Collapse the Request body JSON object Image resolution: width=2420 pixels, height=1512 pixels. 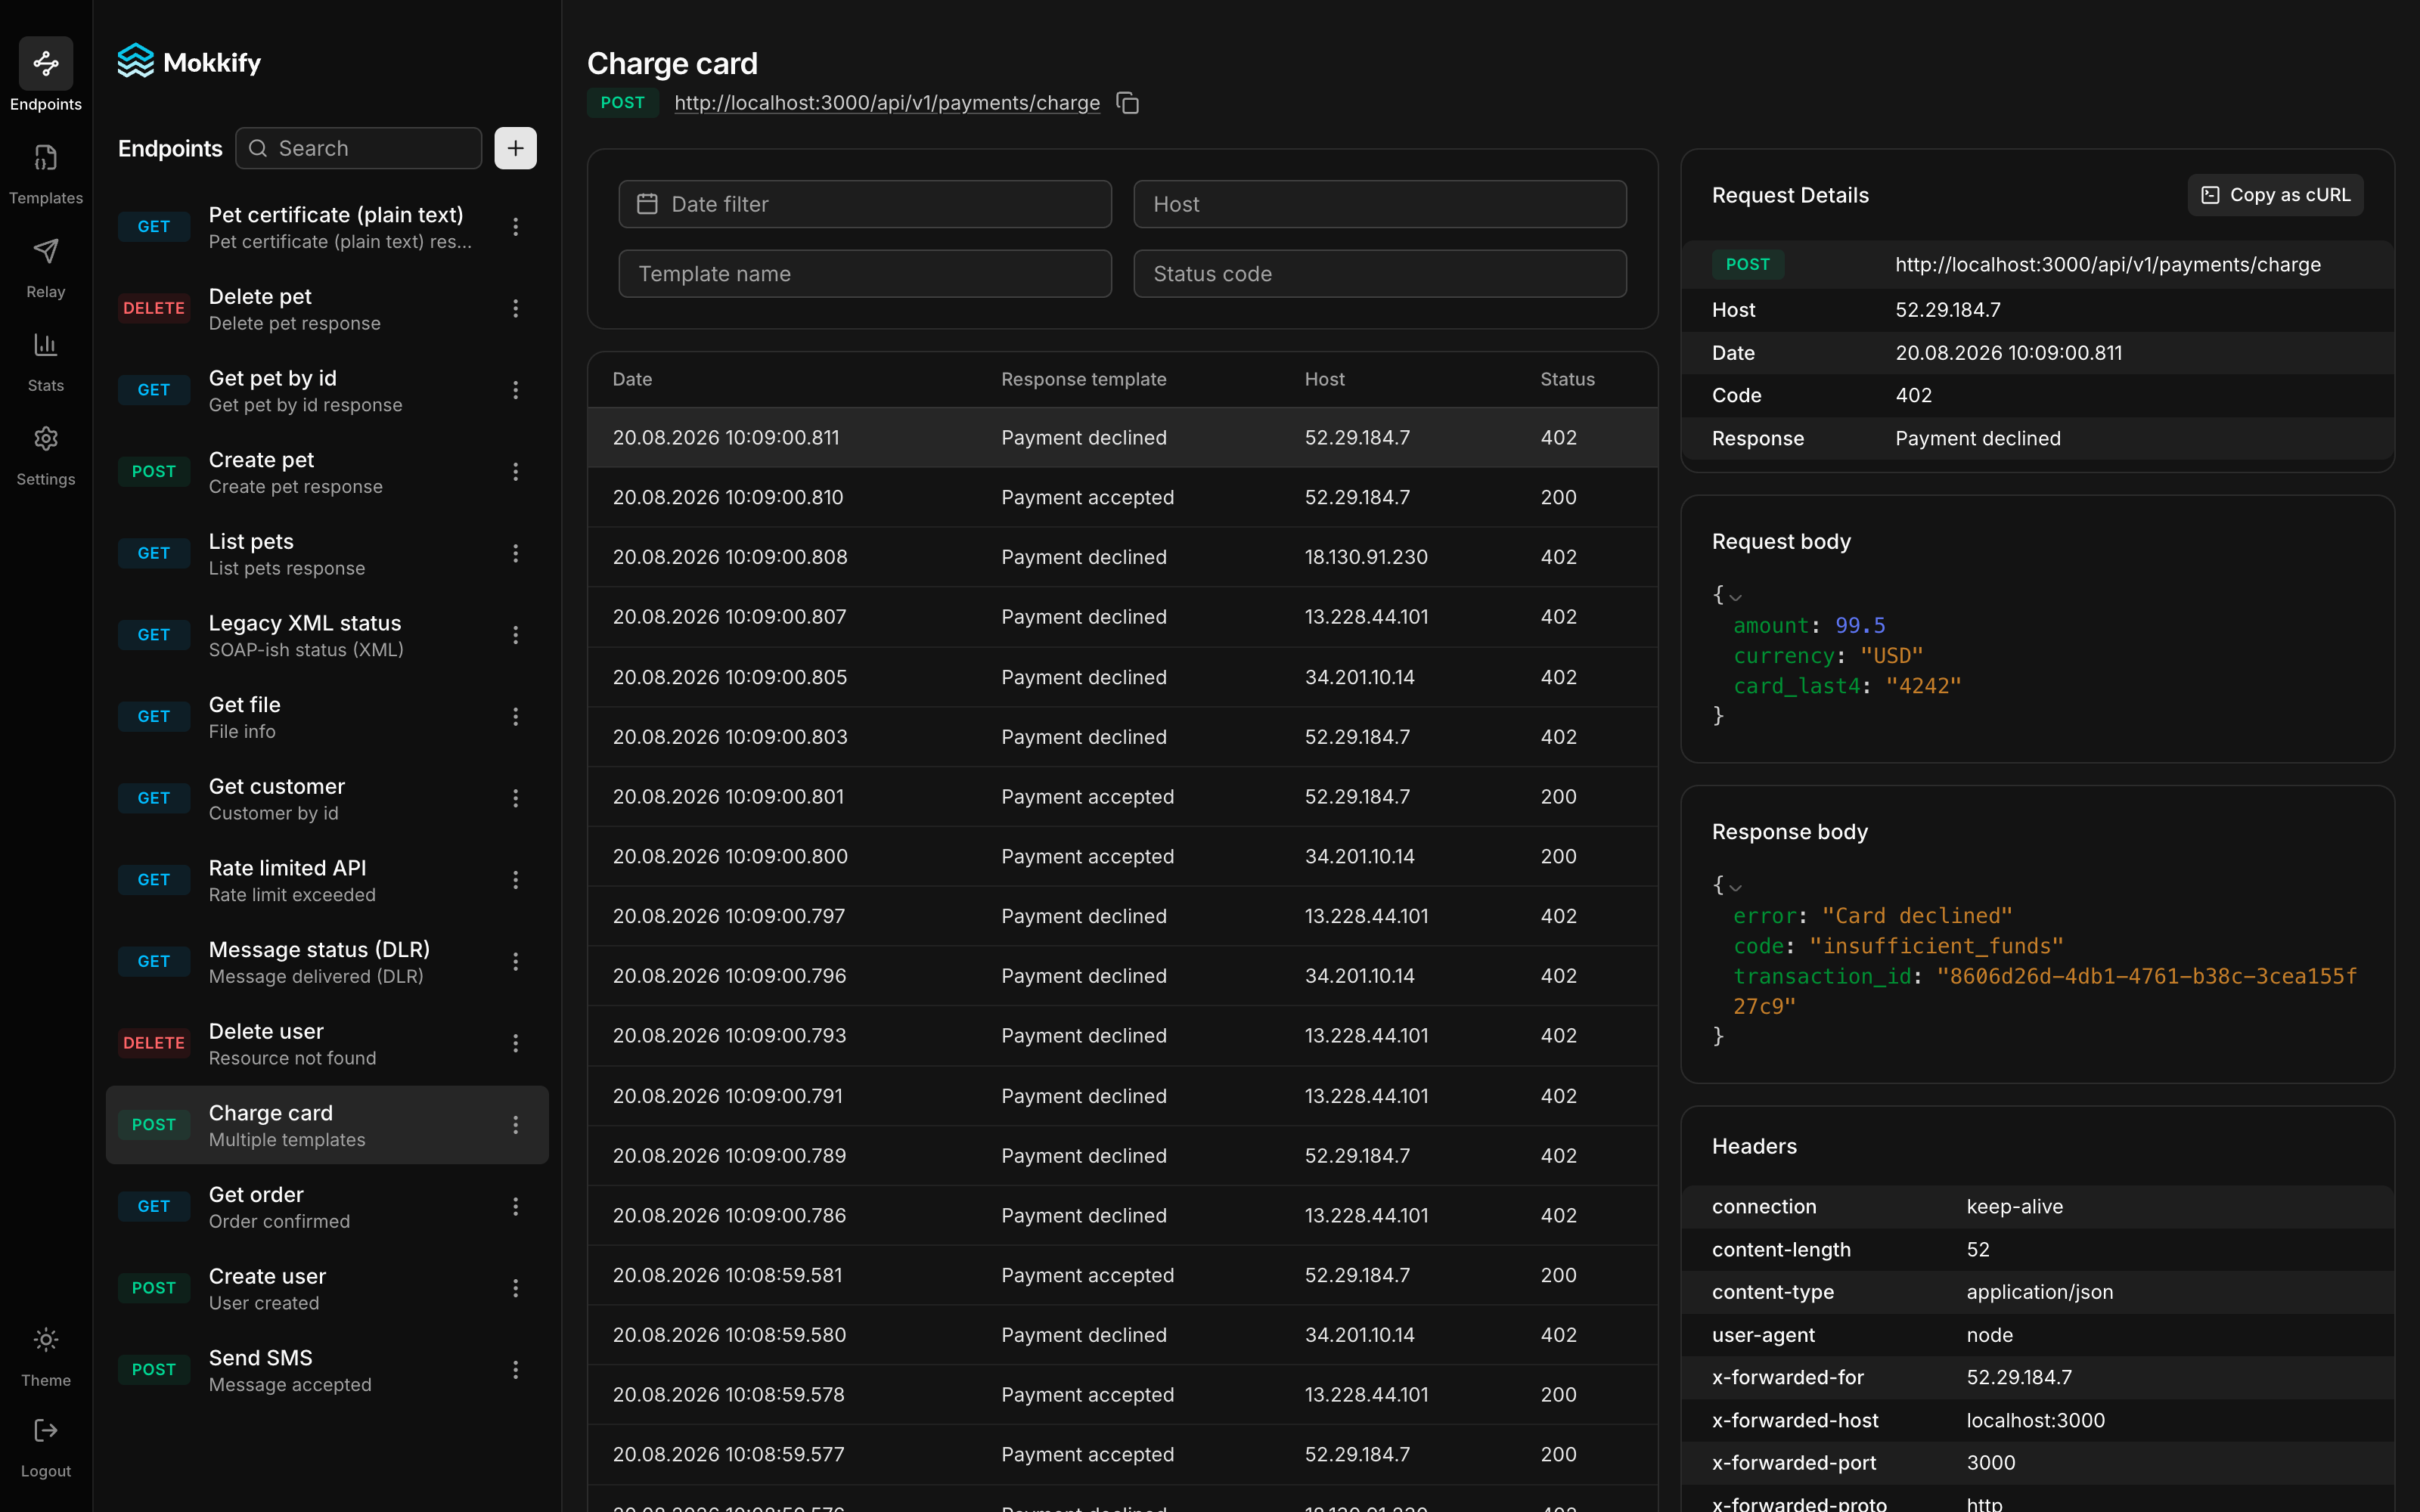click(x=1736, y=597)
